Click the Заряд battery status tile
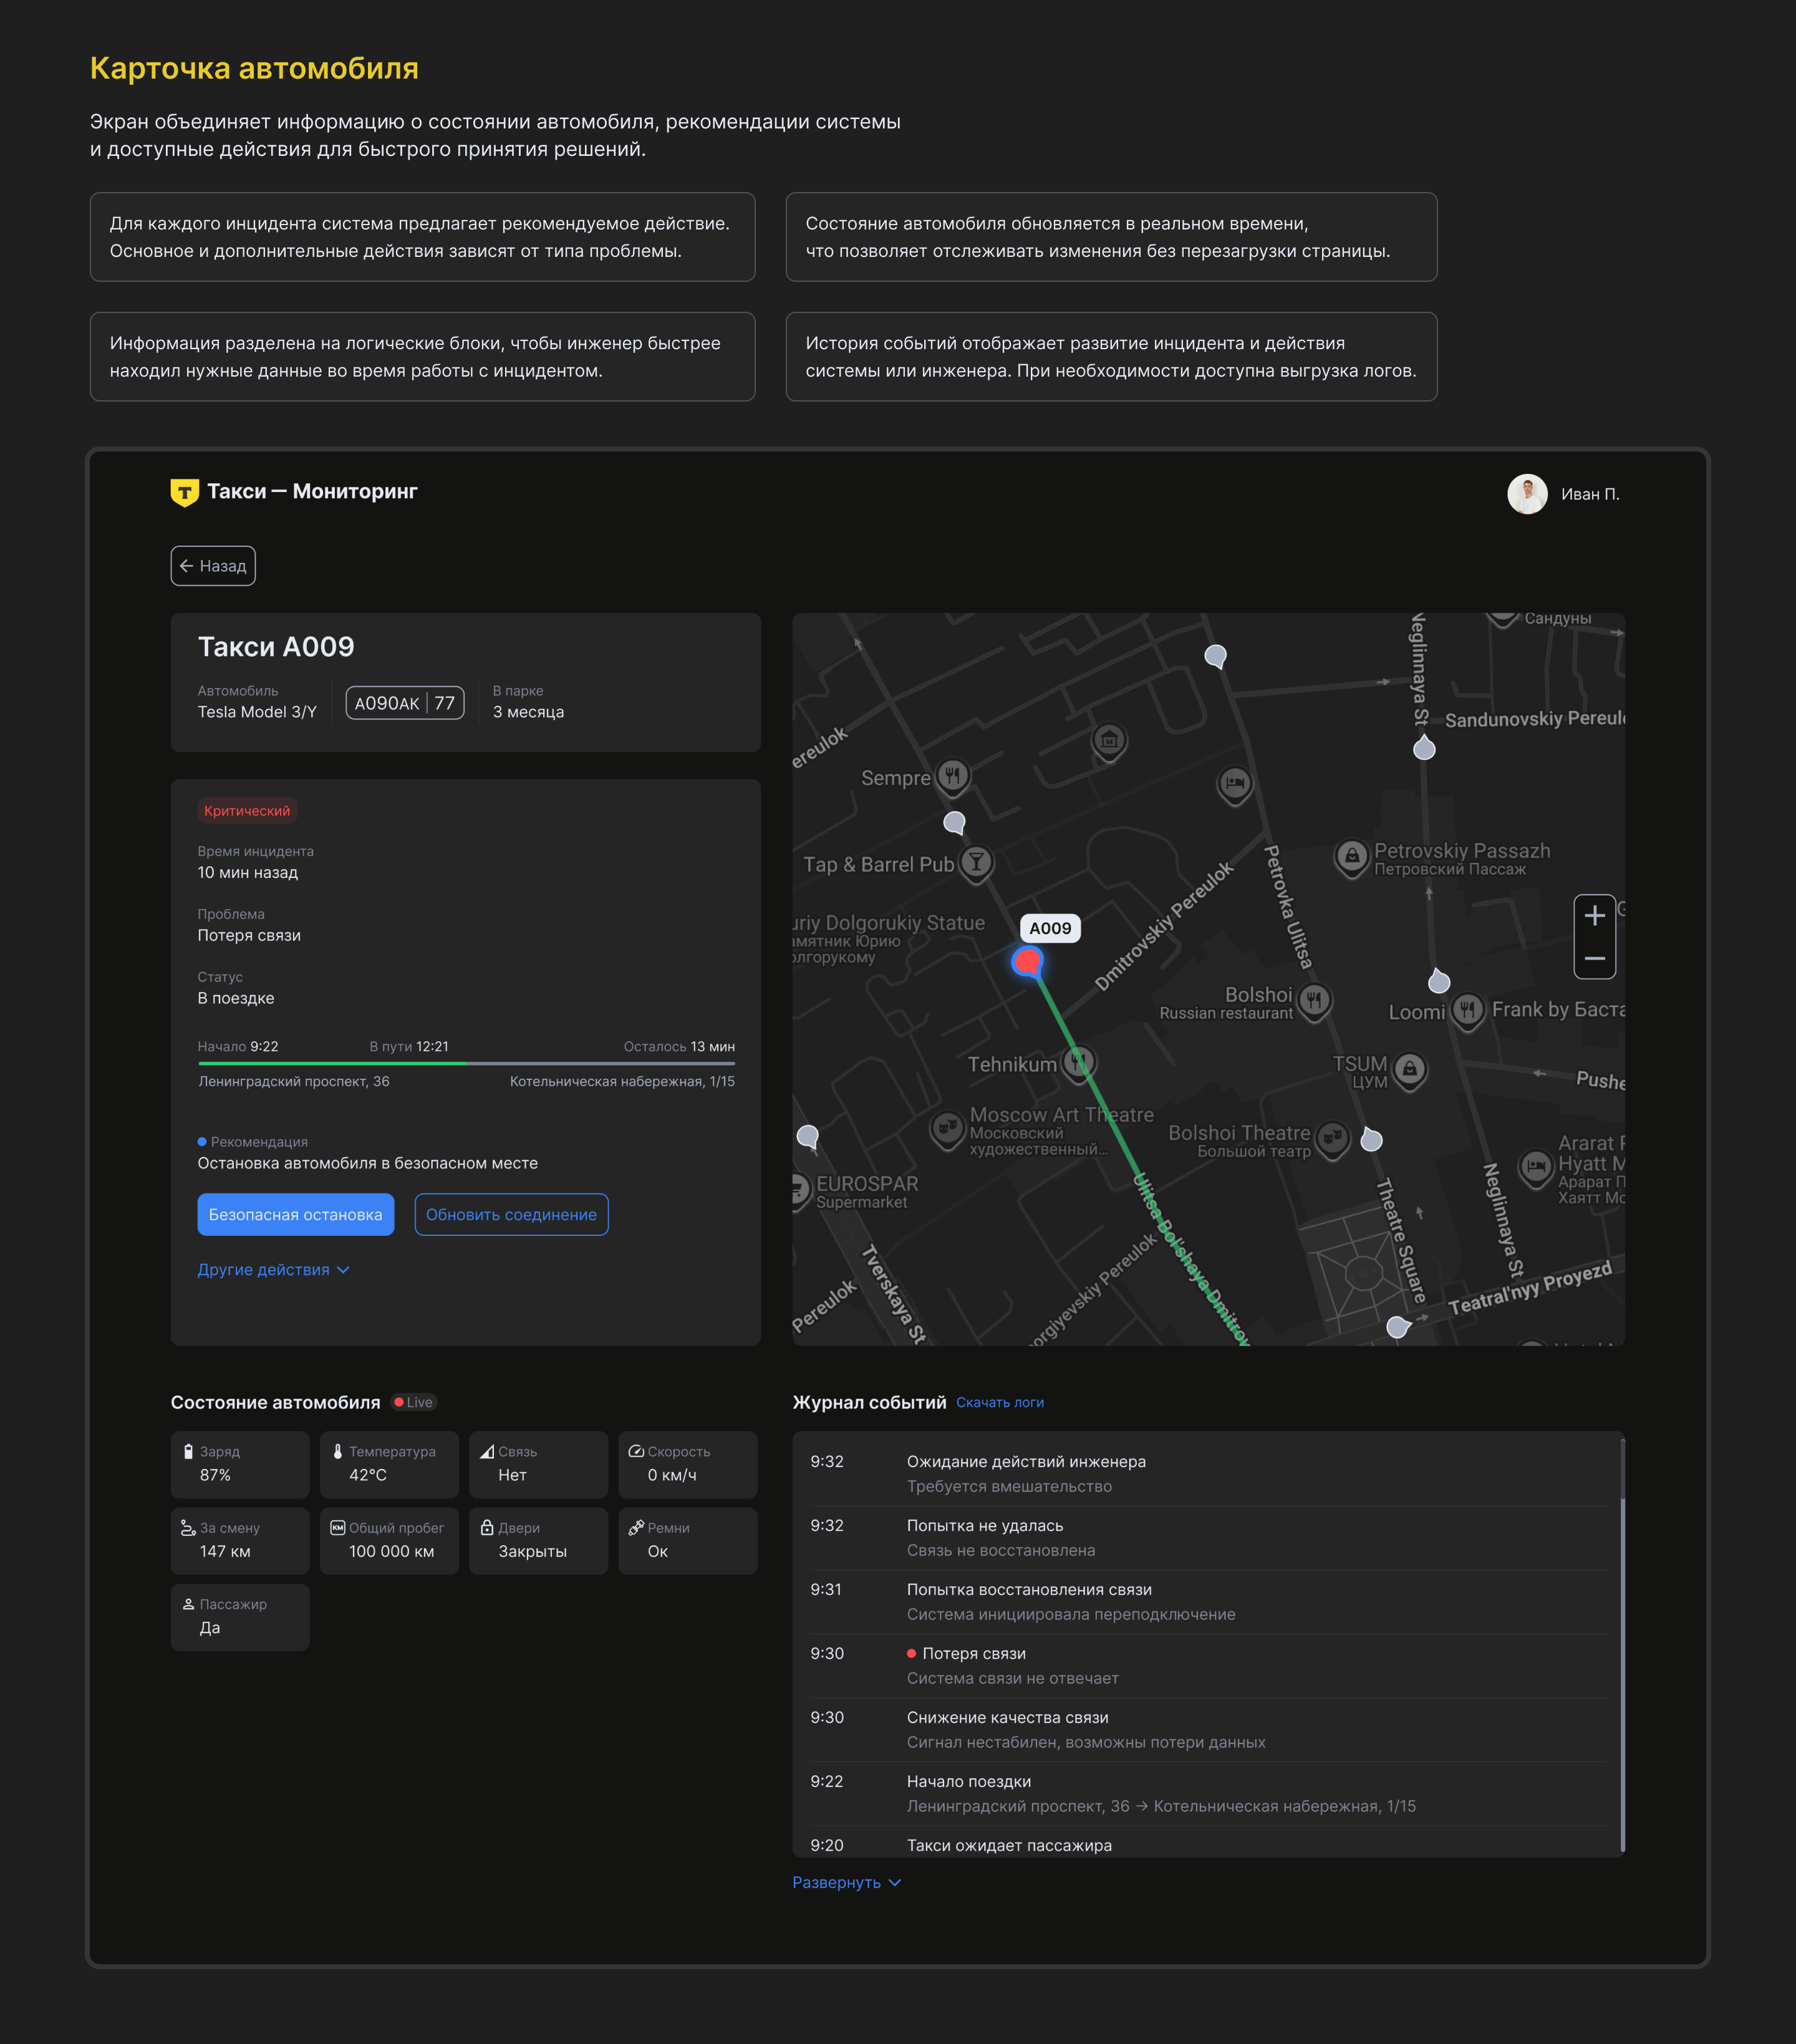Screen dimensions: 1796x2044 pos(240,1464)
